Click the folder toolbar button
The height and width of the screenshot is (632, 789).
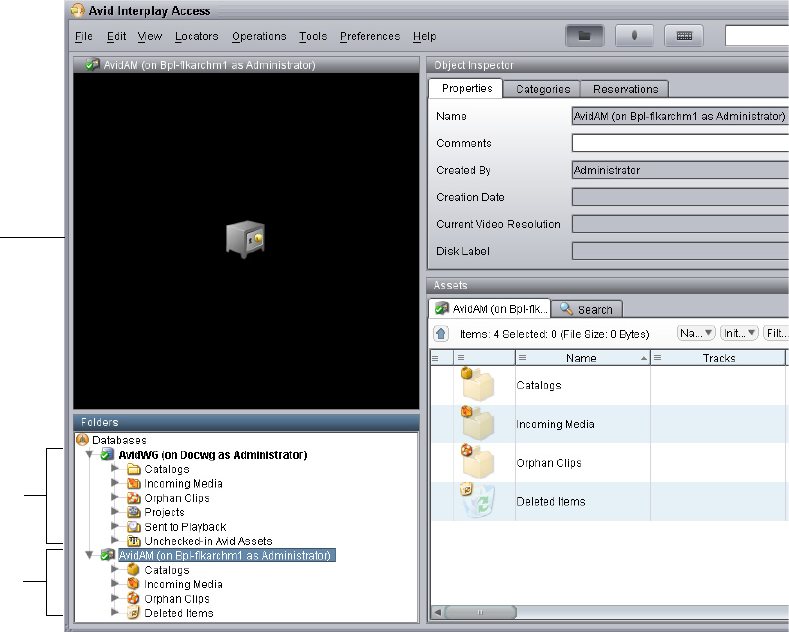pyautogui.click(x=584, y=36)
